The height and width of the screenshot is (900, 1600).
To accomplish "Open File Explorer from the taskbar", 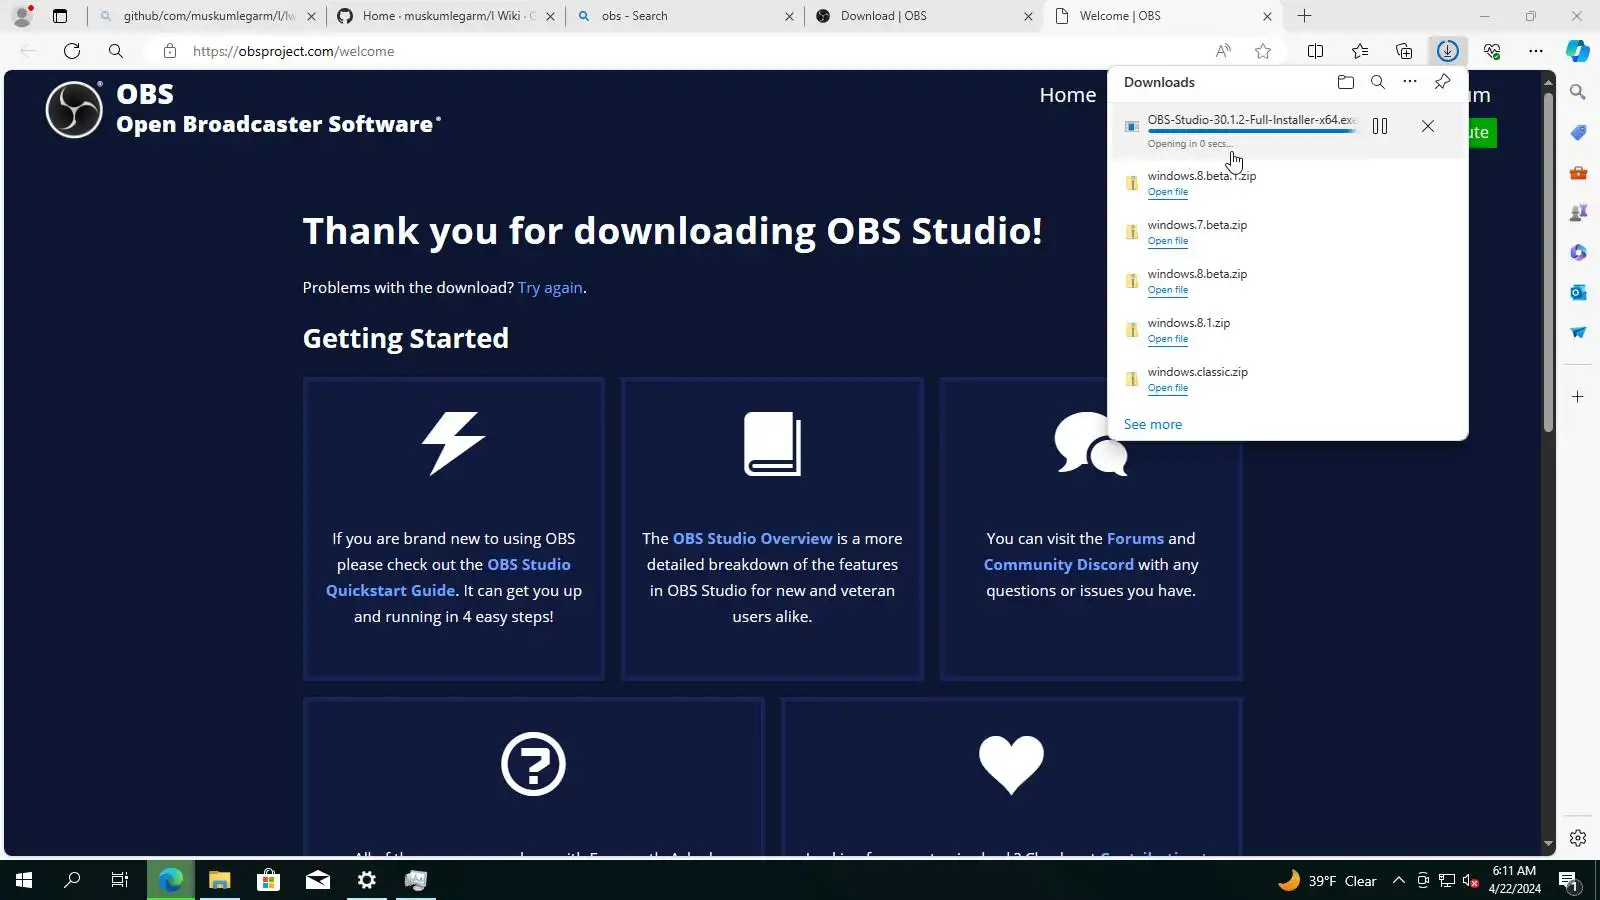I will tap(219, 880).
